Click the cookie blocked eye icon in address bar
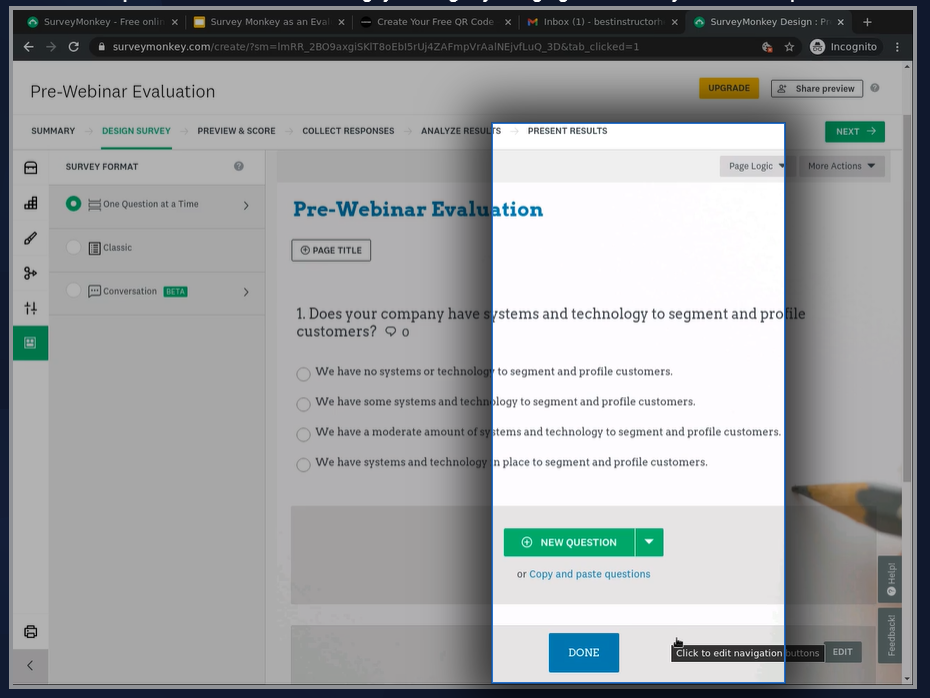 pos(767,47)
